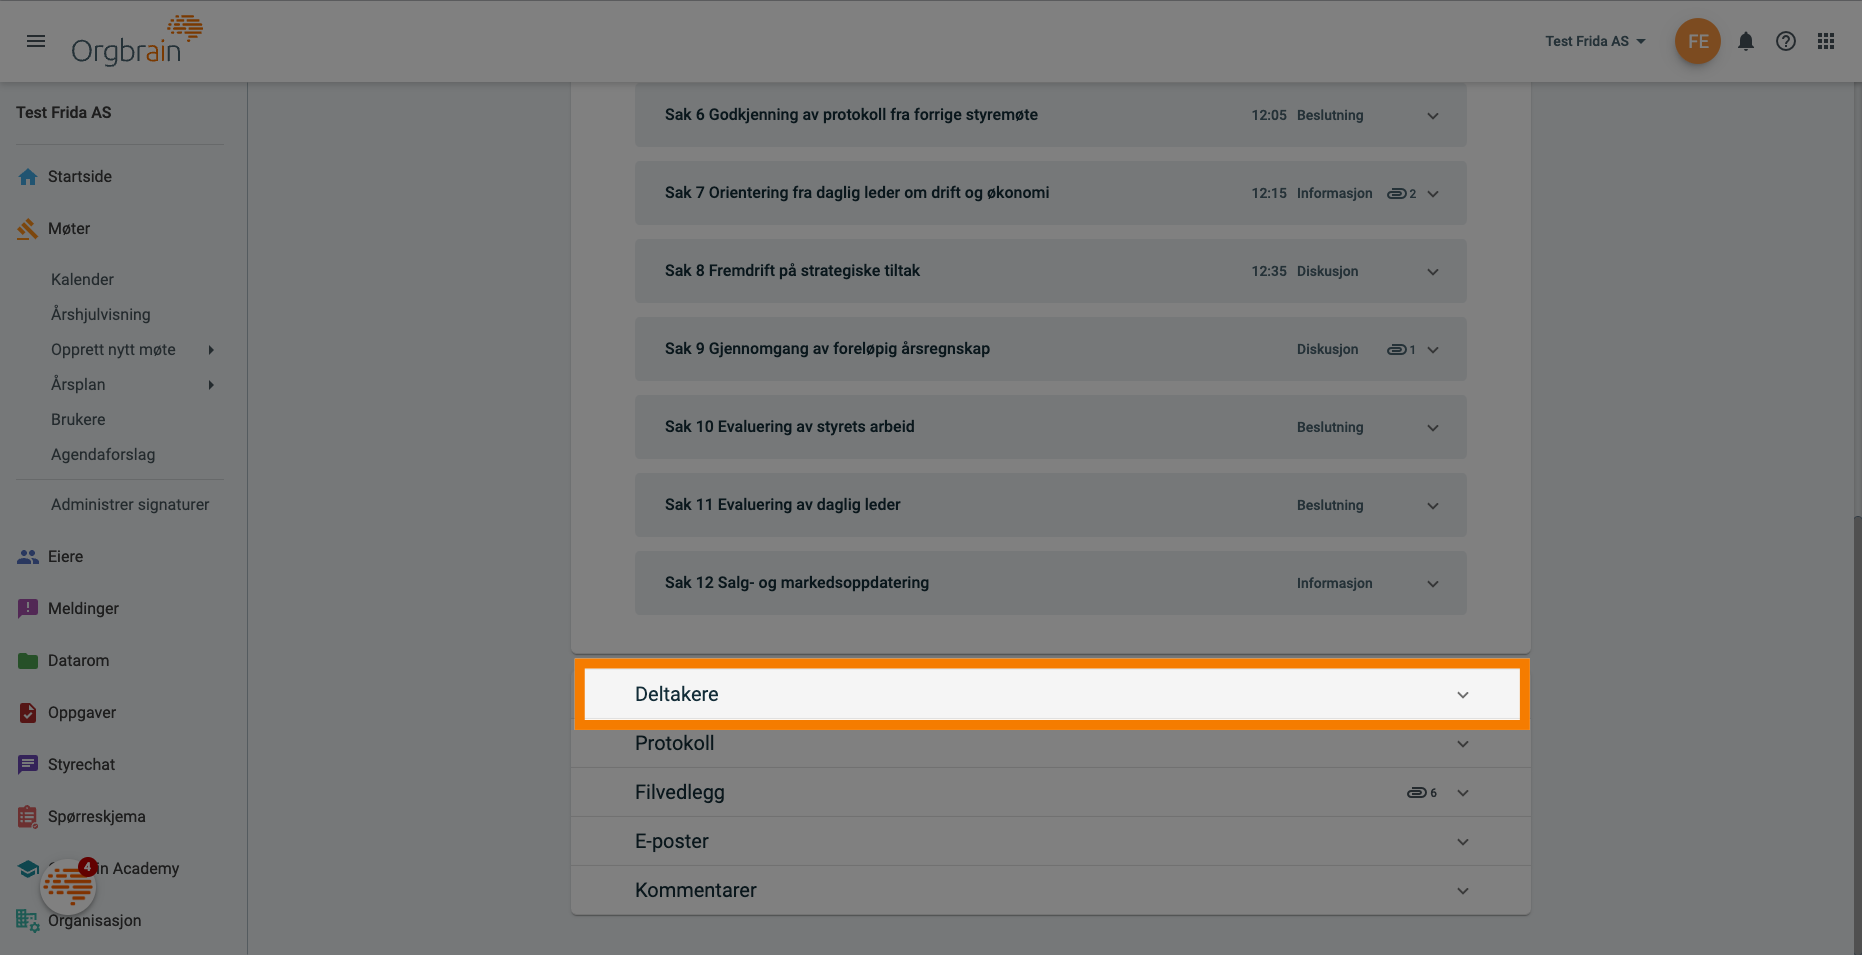Open Administrer signaturer
This screenshot has width=1862, height=955.
coord(130,505)
